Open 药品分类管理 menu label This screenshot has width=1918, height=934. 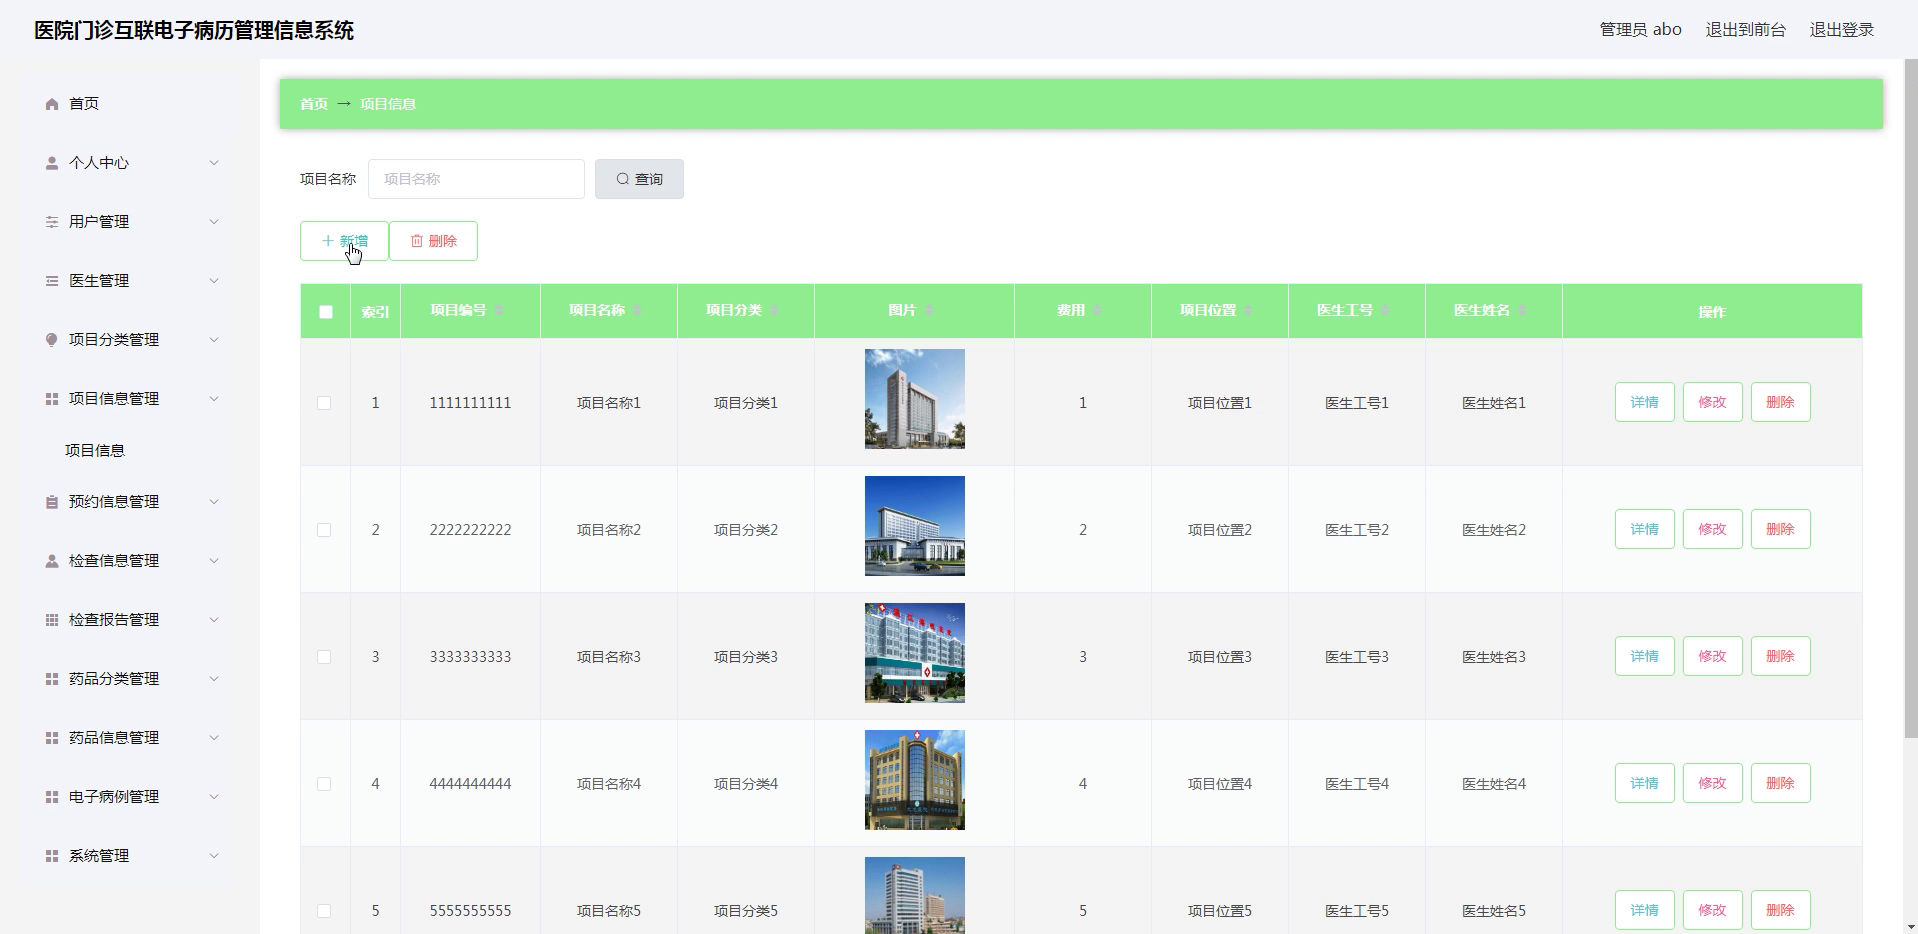[x=114, y=679]
